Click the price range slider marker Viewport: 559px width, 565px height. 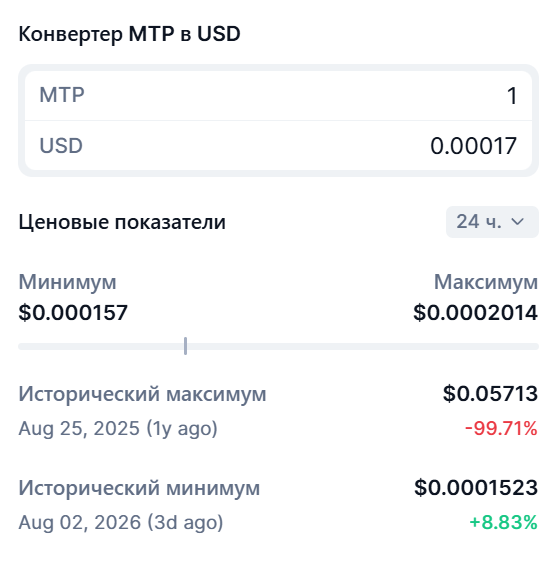pos(185,346)
